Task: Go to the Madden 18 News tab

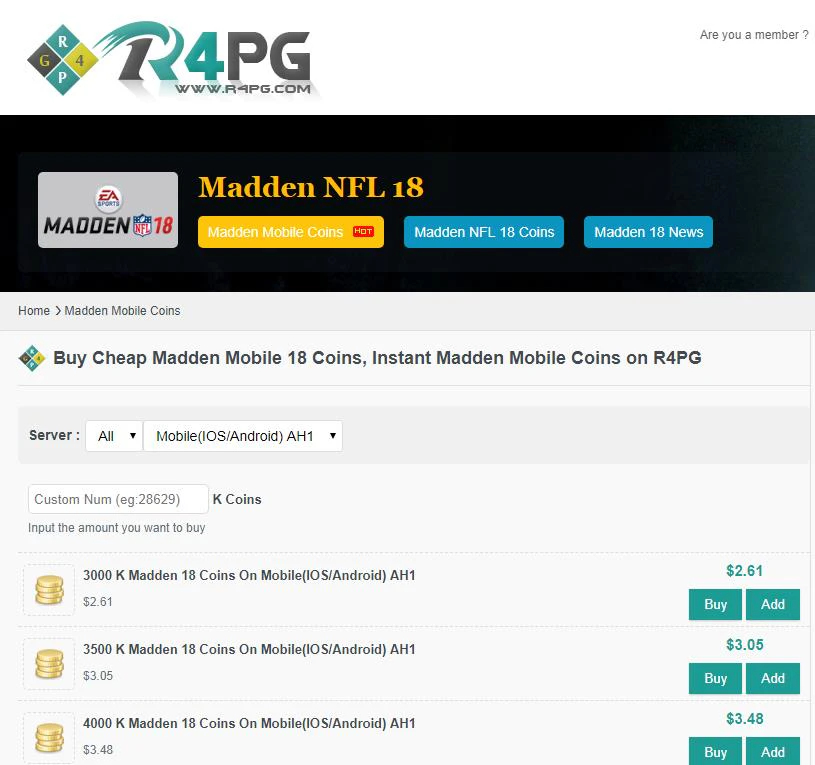Action: 648,232
